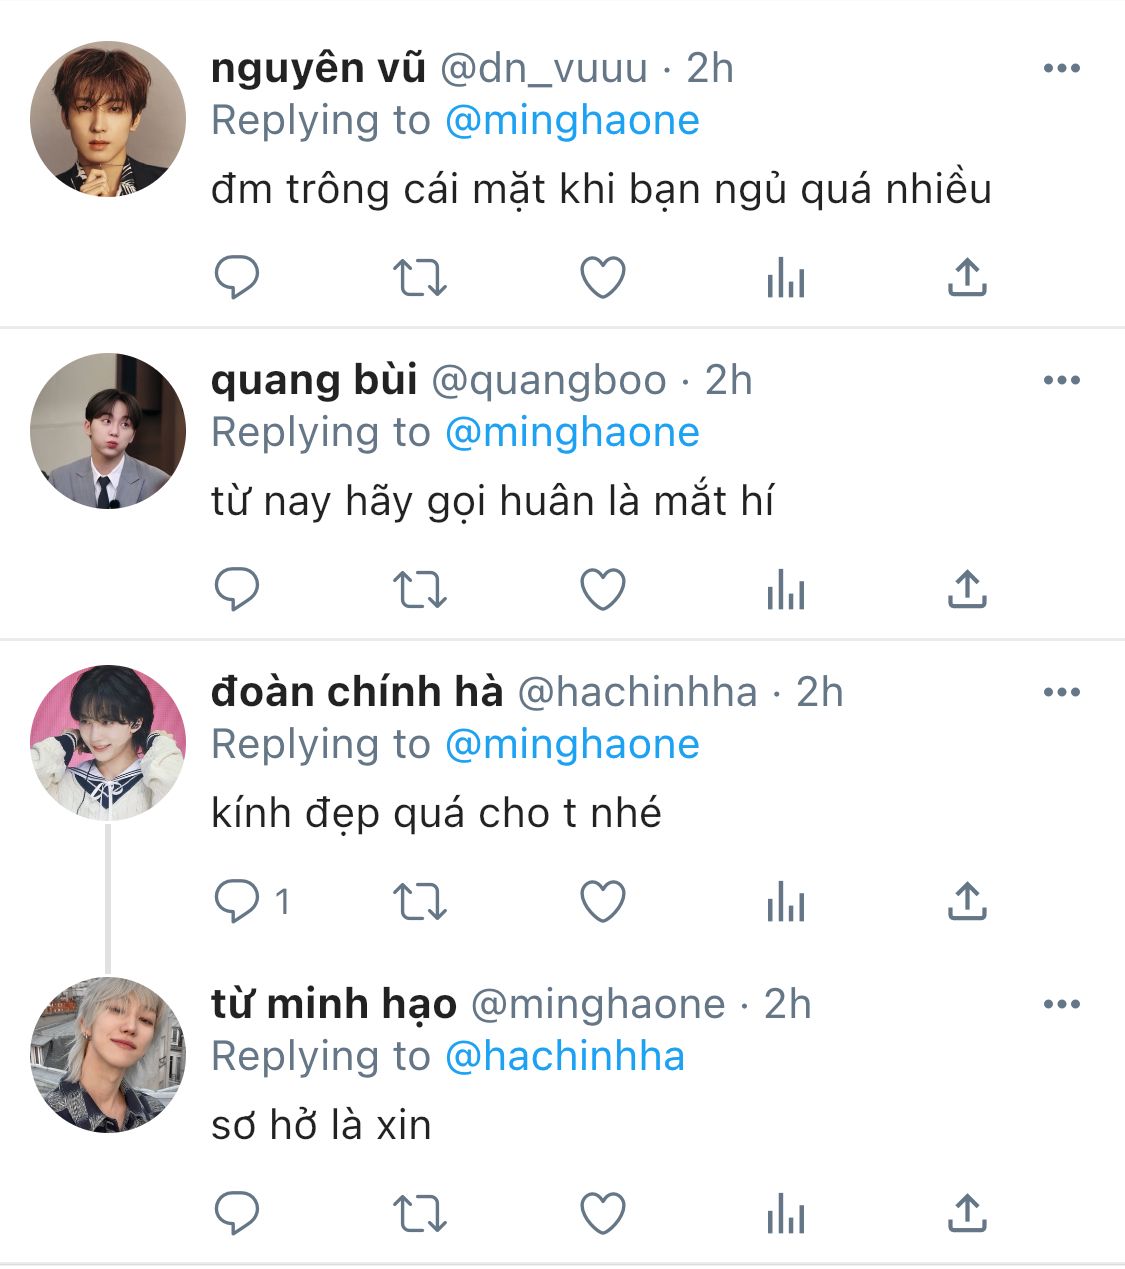Viewport: 1125px width, 1269px height.
Task: View đoàn chính hà's avatar
Action: coord(108,743)
